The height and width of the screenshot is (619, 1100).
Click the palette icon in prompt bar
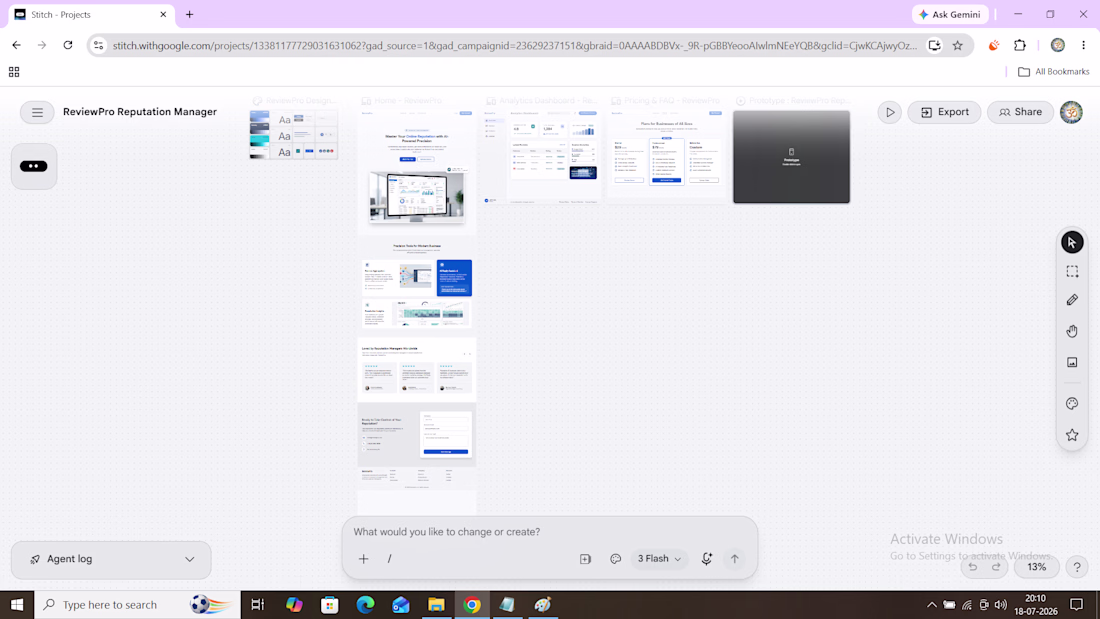pos(615,559)
